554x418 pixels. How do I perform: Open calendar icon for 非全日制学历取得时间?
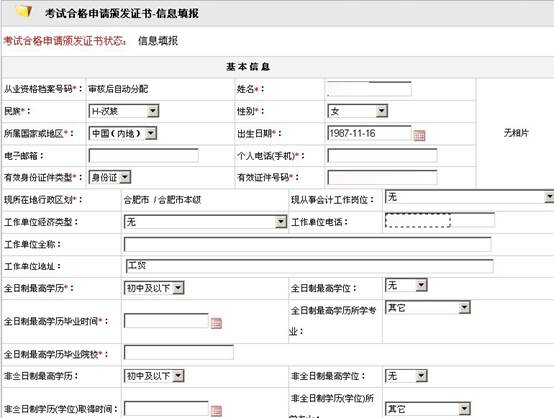tap(216, 411)
